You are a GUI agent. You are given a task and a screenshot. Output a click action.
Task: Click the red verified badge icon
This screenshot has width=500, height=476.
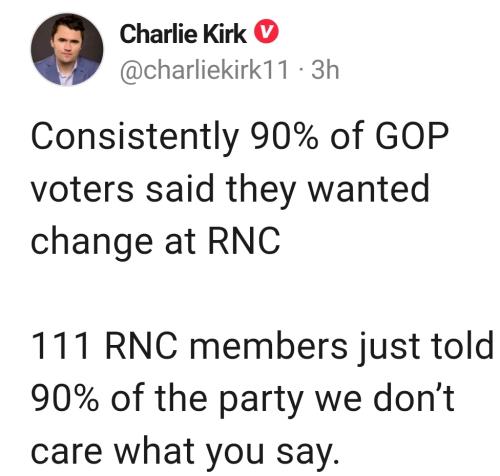click(x=267, y=32)
